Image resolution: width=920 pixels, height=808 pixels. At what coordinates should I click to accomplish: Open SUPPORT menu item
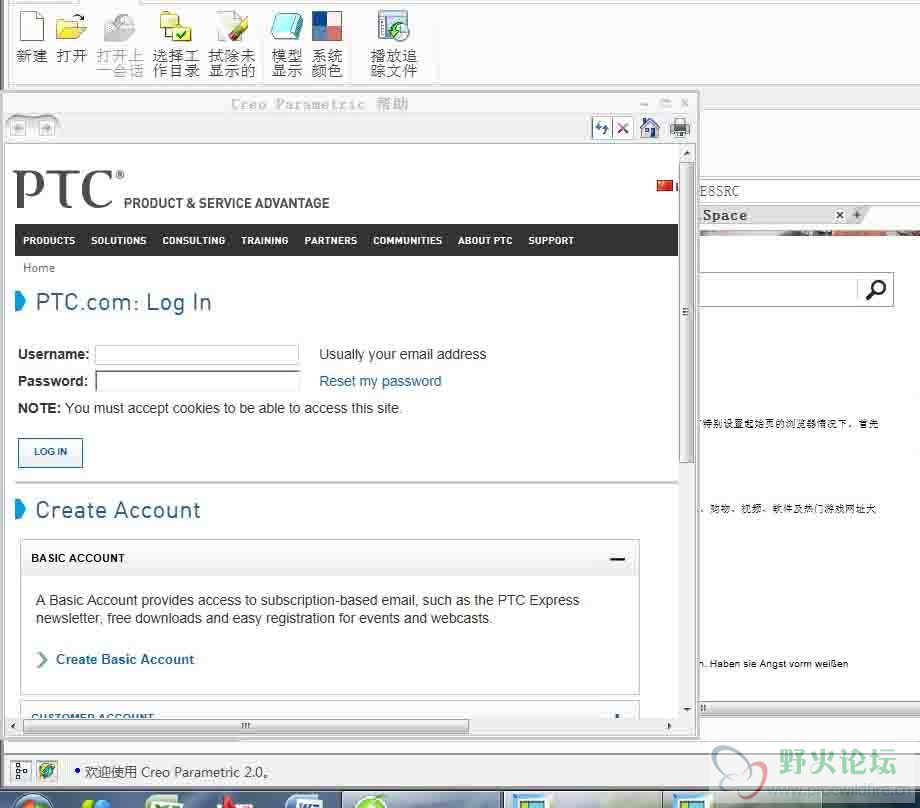(551, 241)
